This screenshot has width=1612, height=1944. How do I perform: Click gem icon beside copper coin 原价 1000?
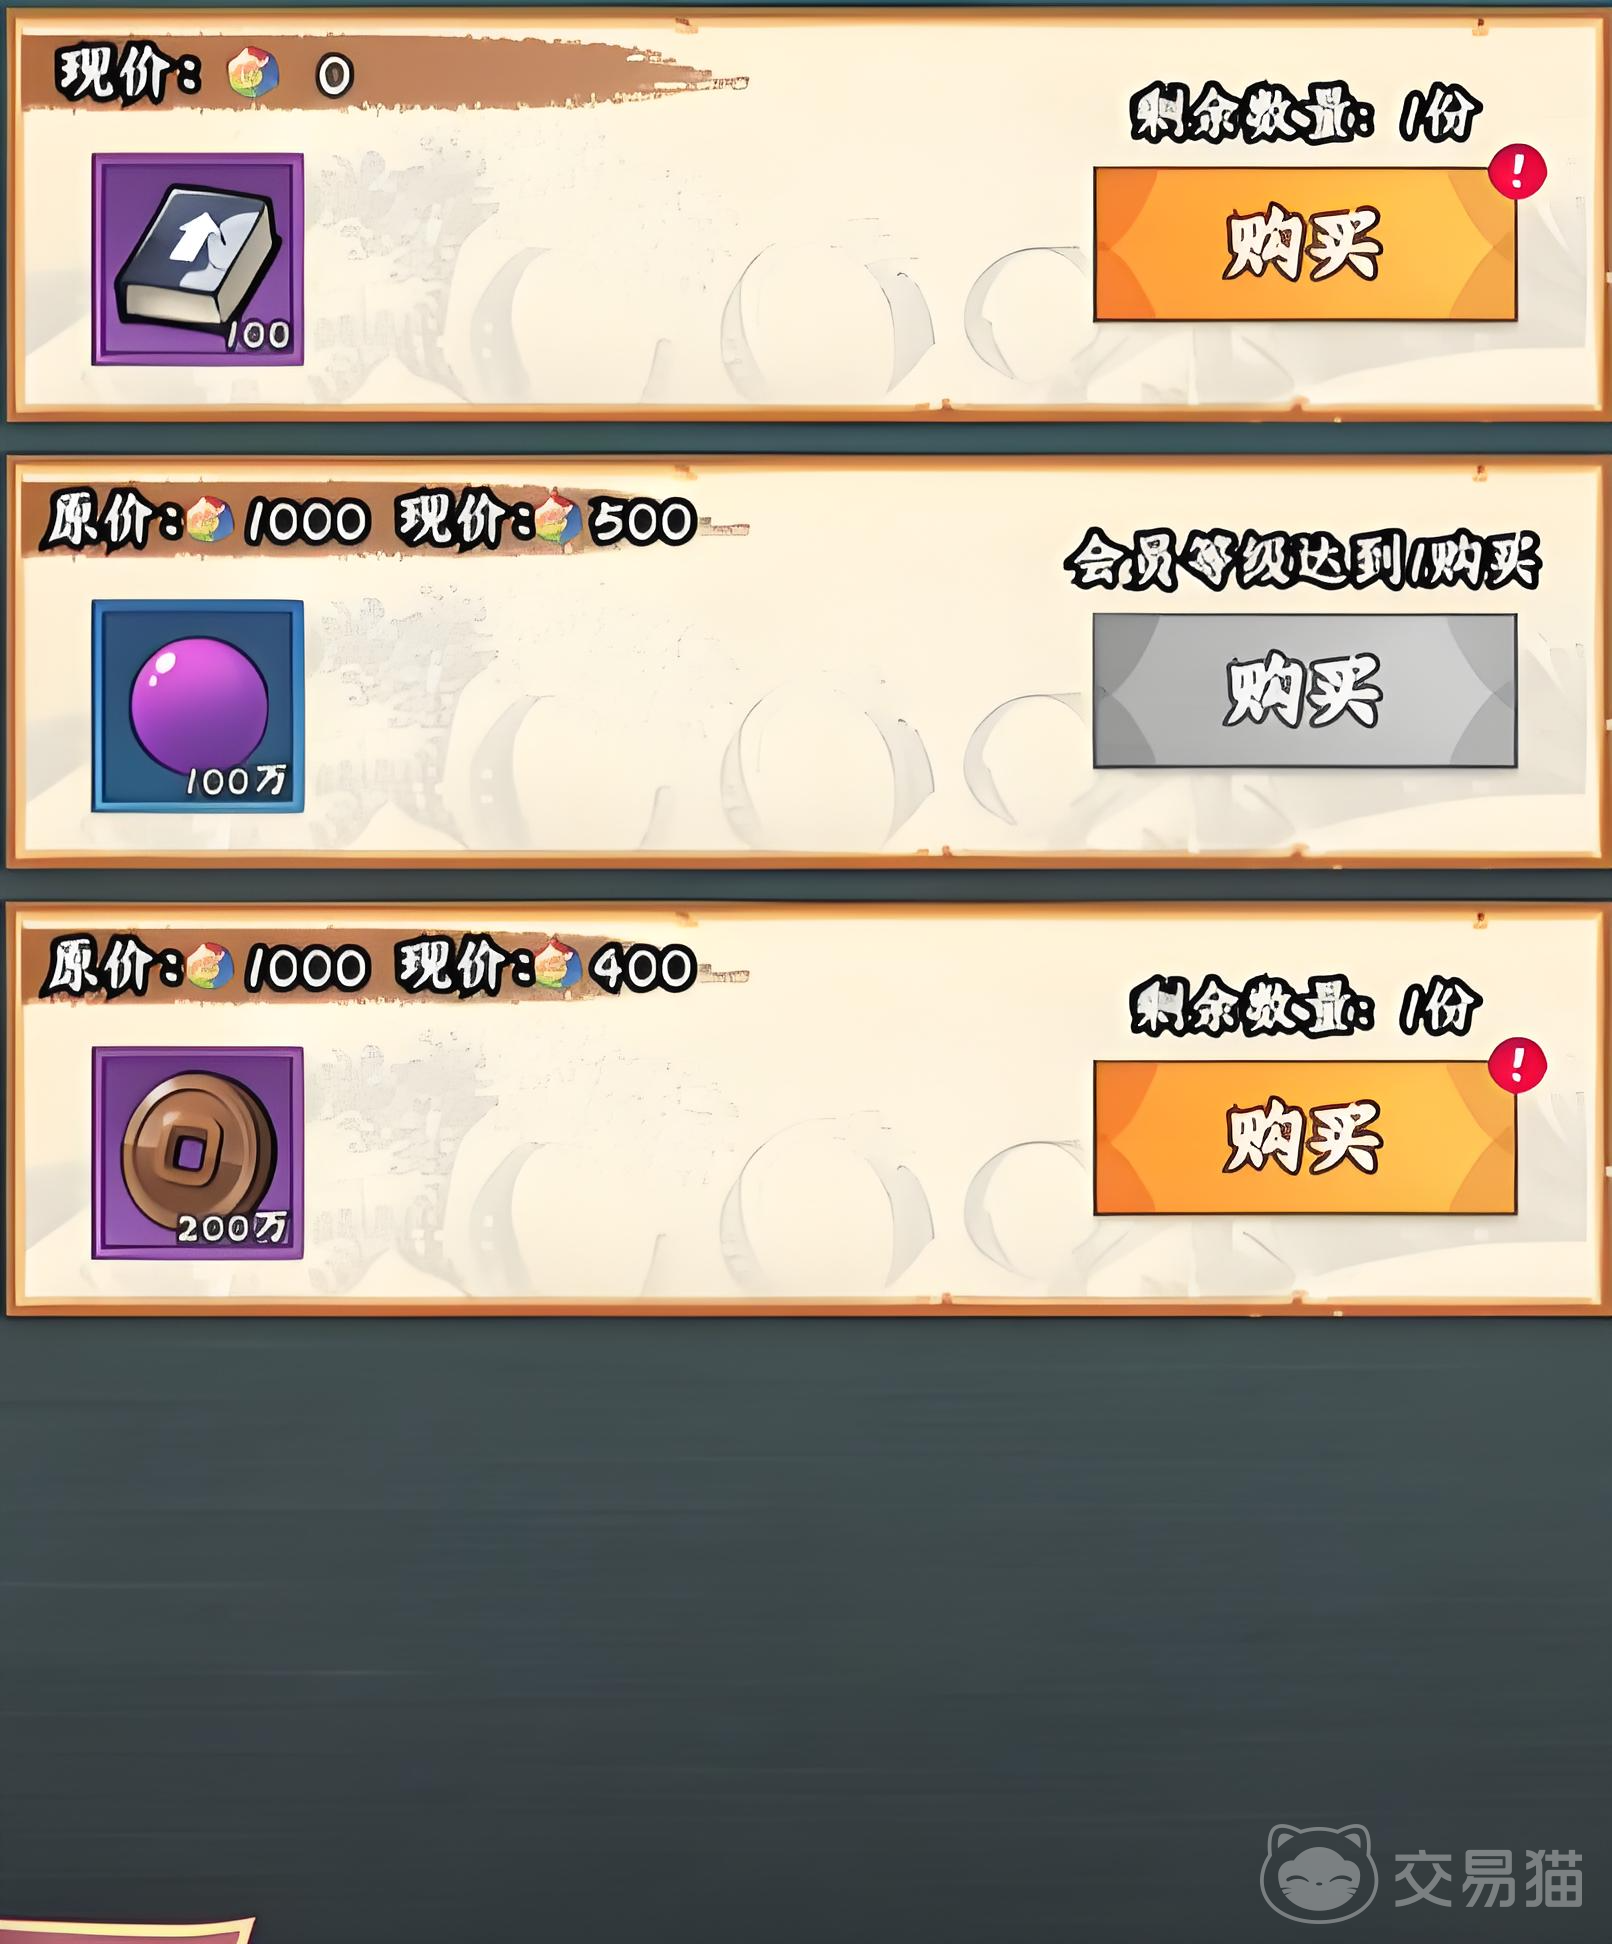(x=209, y=967)
